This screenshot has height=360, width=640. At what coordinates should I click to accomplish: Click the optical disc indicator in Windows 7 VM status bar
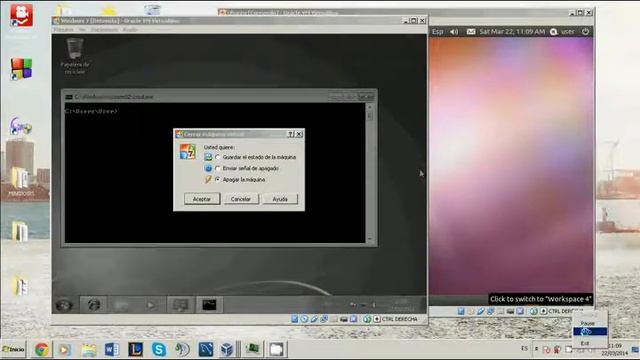[x=304, y=319]
